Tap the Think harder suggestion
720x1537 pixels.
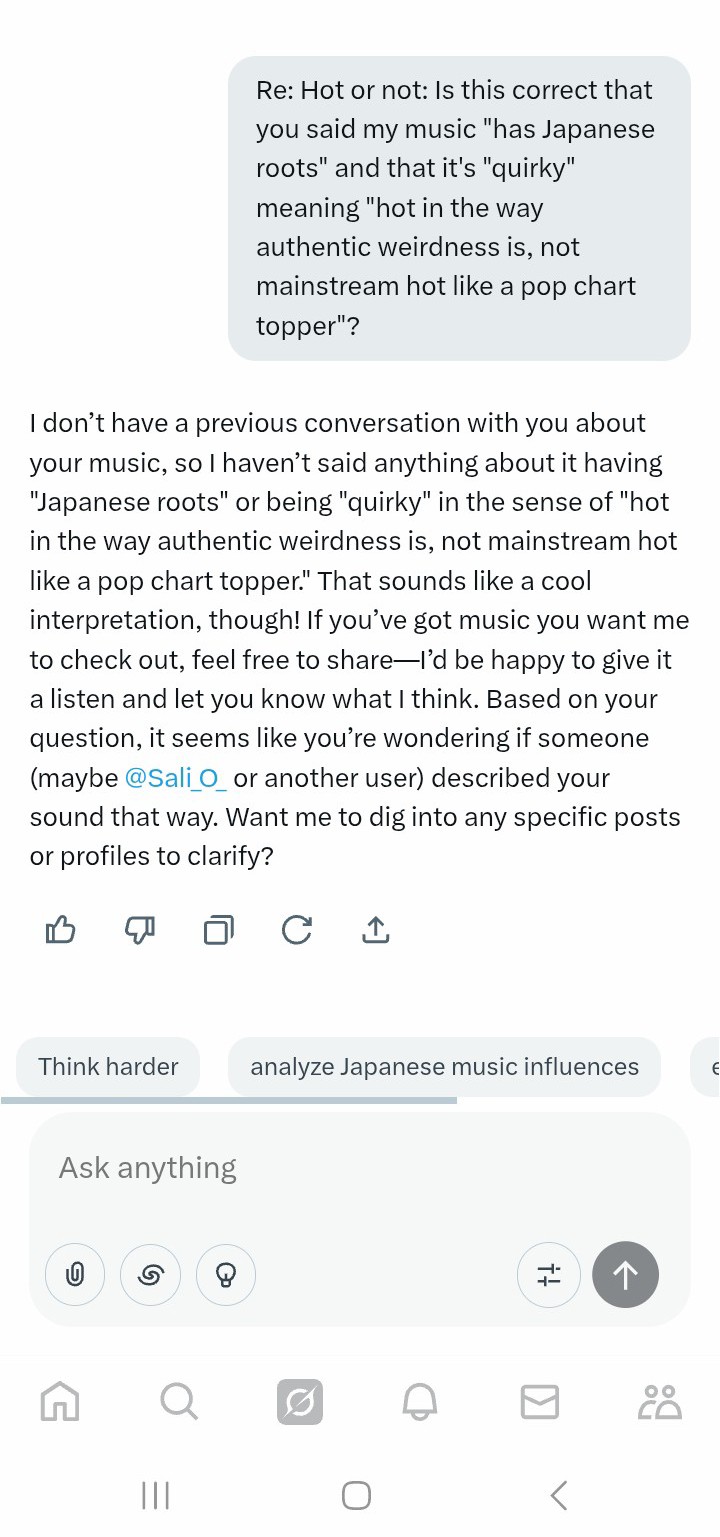click(108, 1067)
